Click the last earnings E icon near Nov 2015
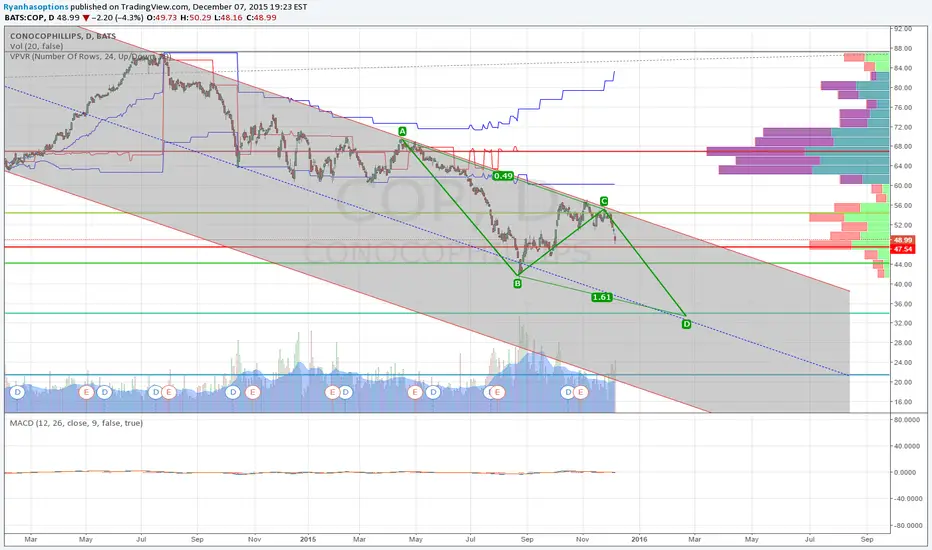Image resolution: width=932 pixels, height=550 pixels. click(x=581, y=392)
